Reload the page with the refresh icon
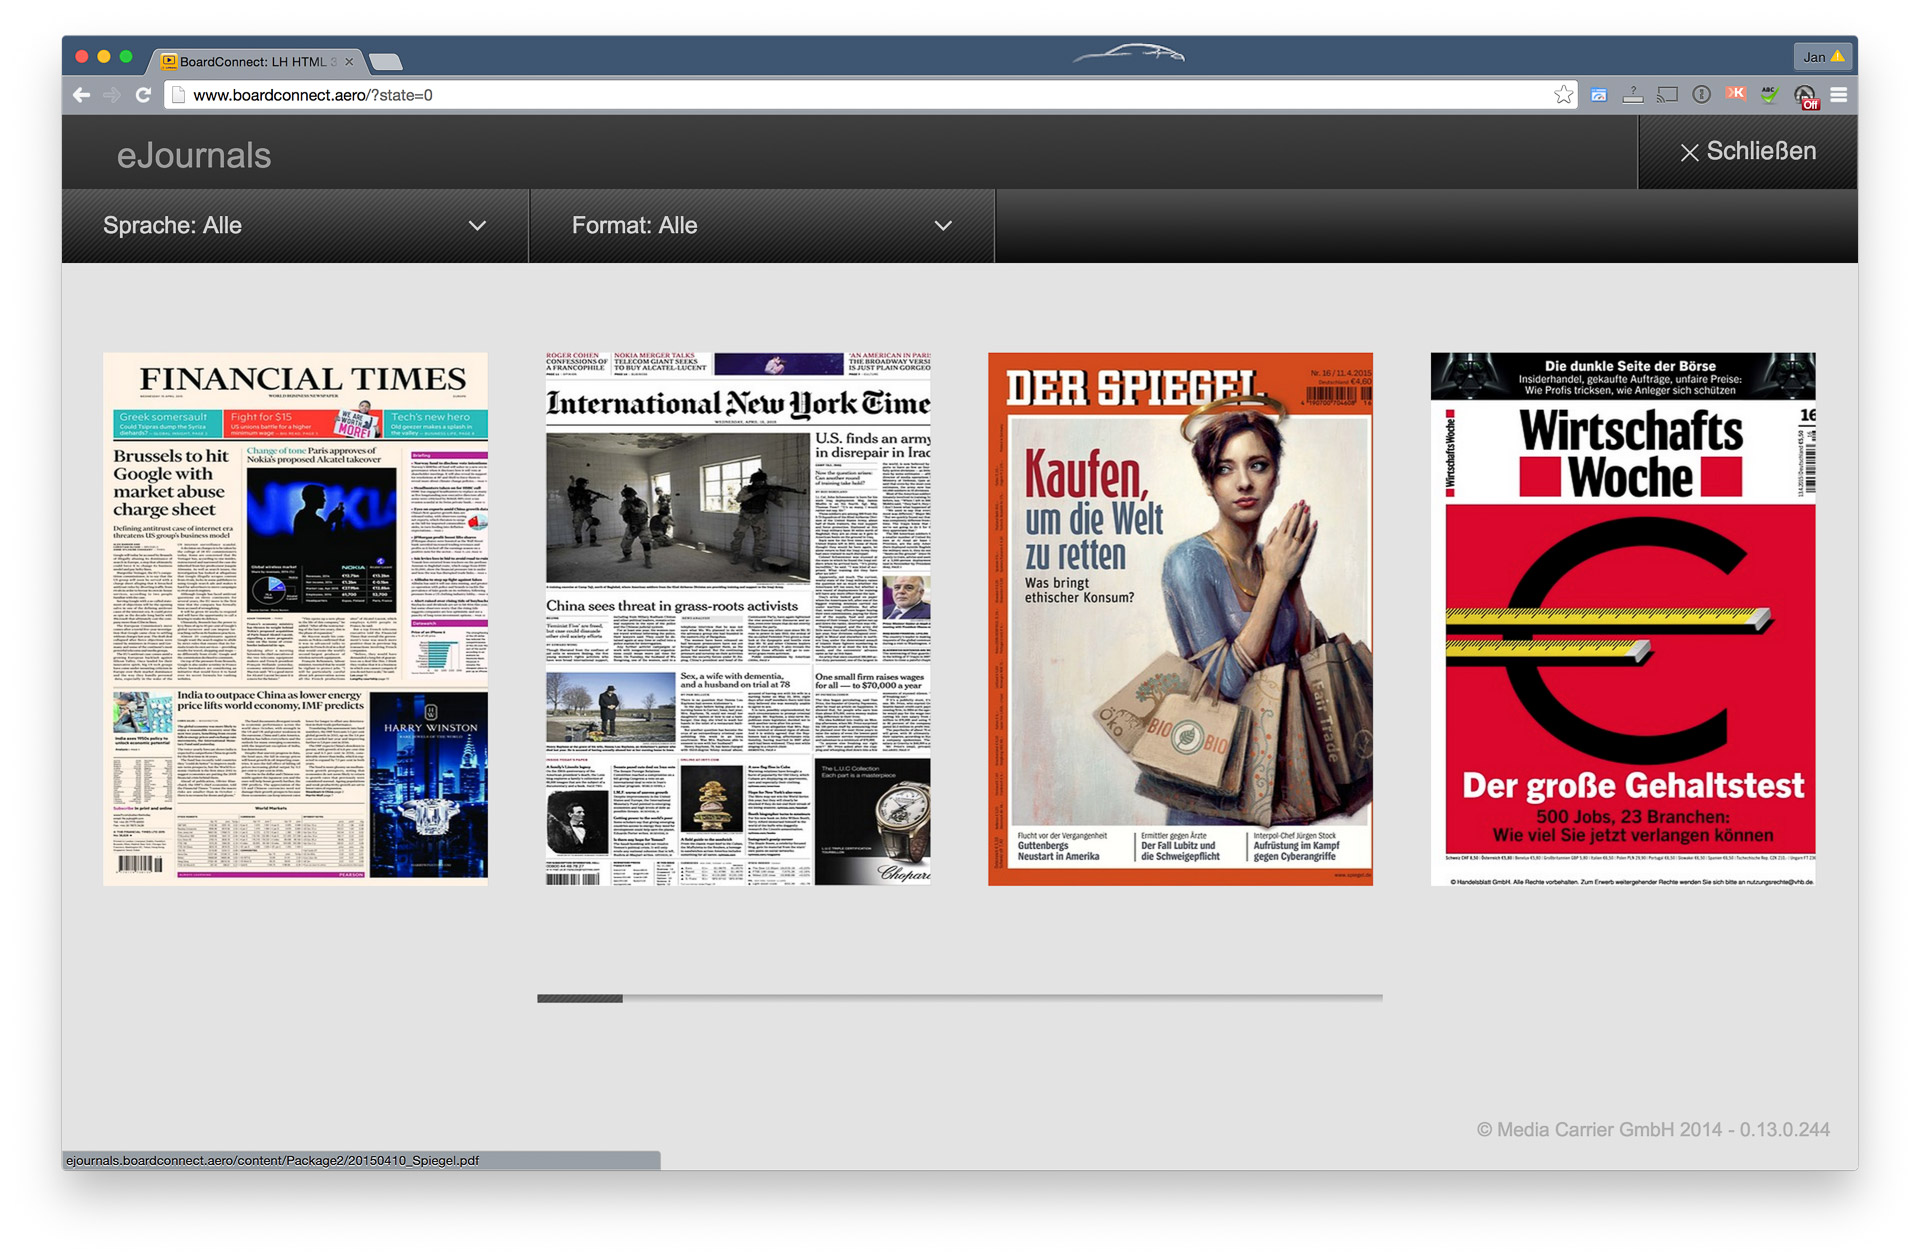The image size is (1920, 1259). click(143, 95)
